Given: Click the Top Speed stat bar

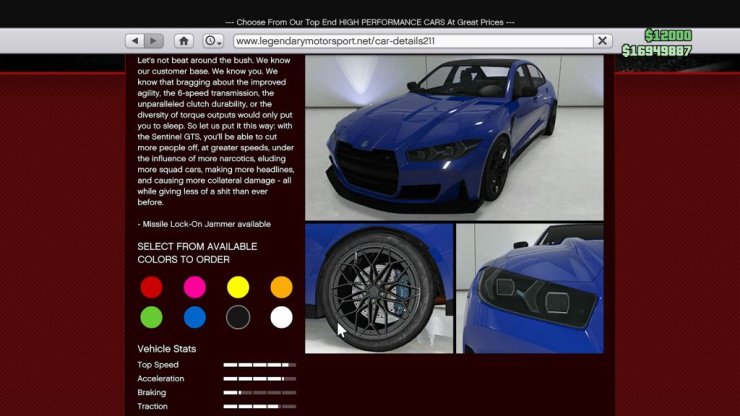Looking at the screenshot, I should click(x=260, y=365).
